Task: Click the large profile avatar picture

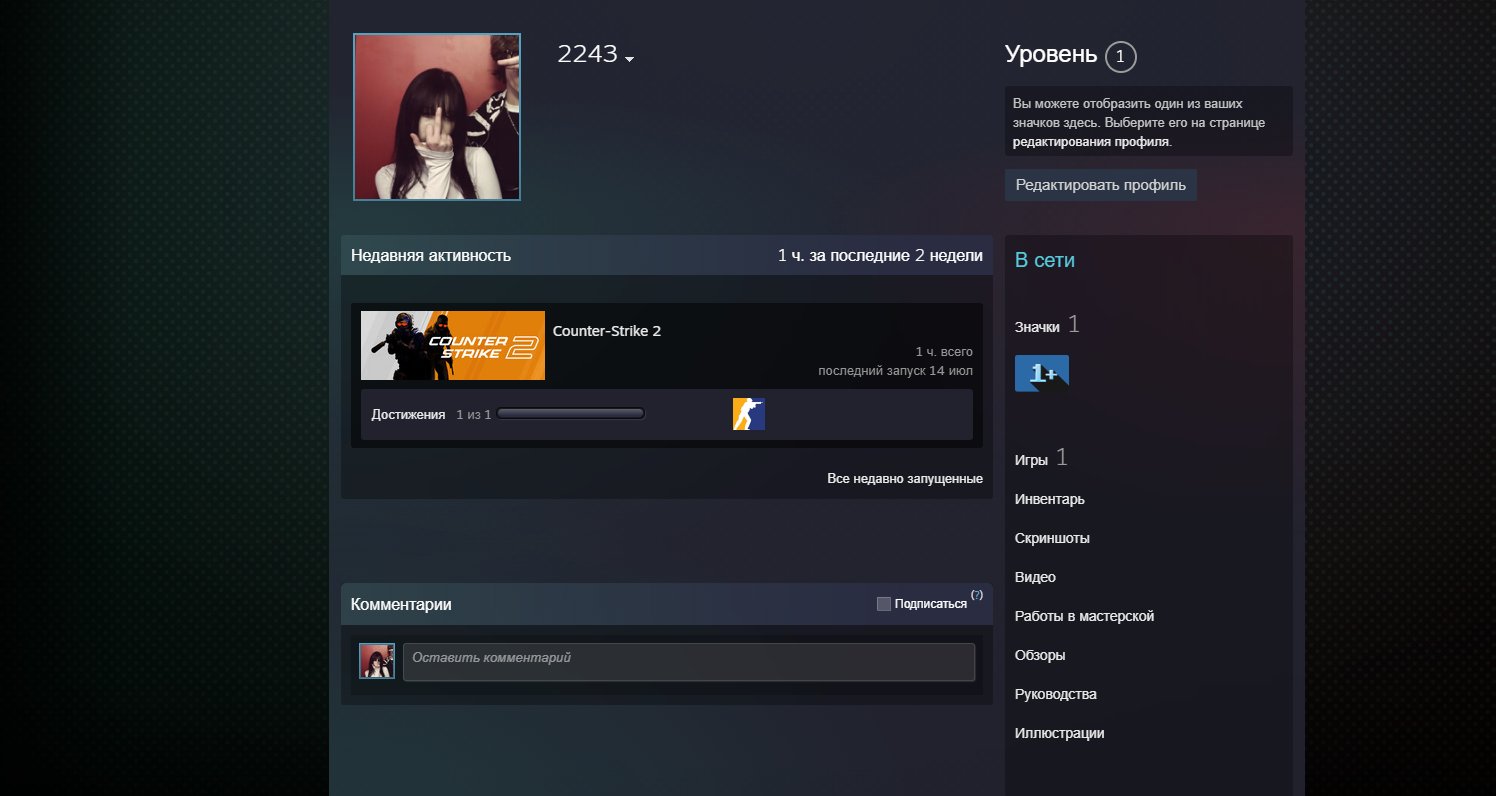Action: 437,117
